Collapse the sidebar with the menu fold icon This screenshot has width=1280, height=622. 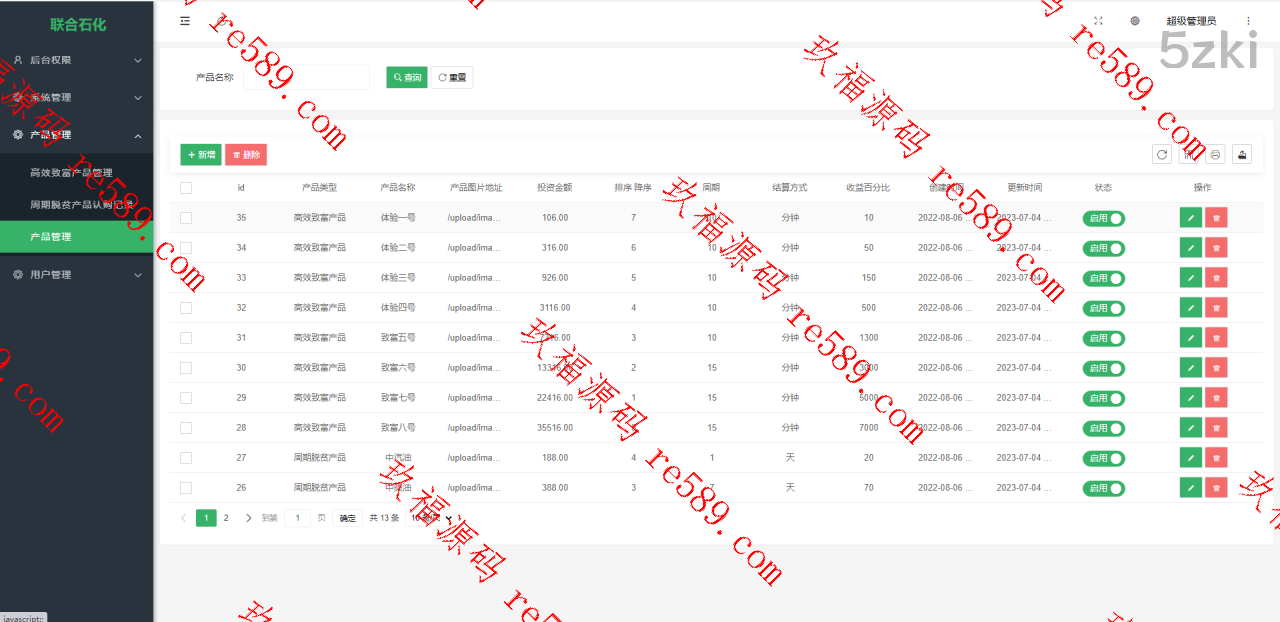point(185,21)
